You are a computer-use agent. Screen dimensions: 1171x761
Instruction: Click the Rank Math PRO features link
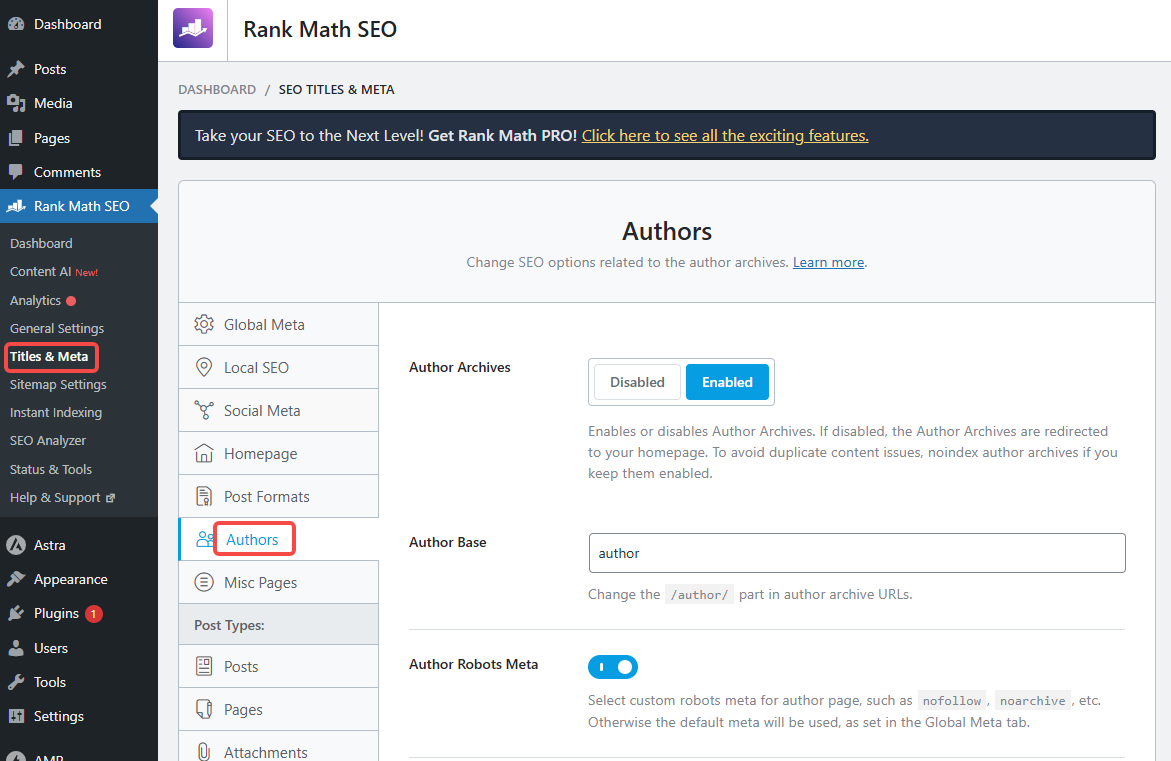[724, 135]
